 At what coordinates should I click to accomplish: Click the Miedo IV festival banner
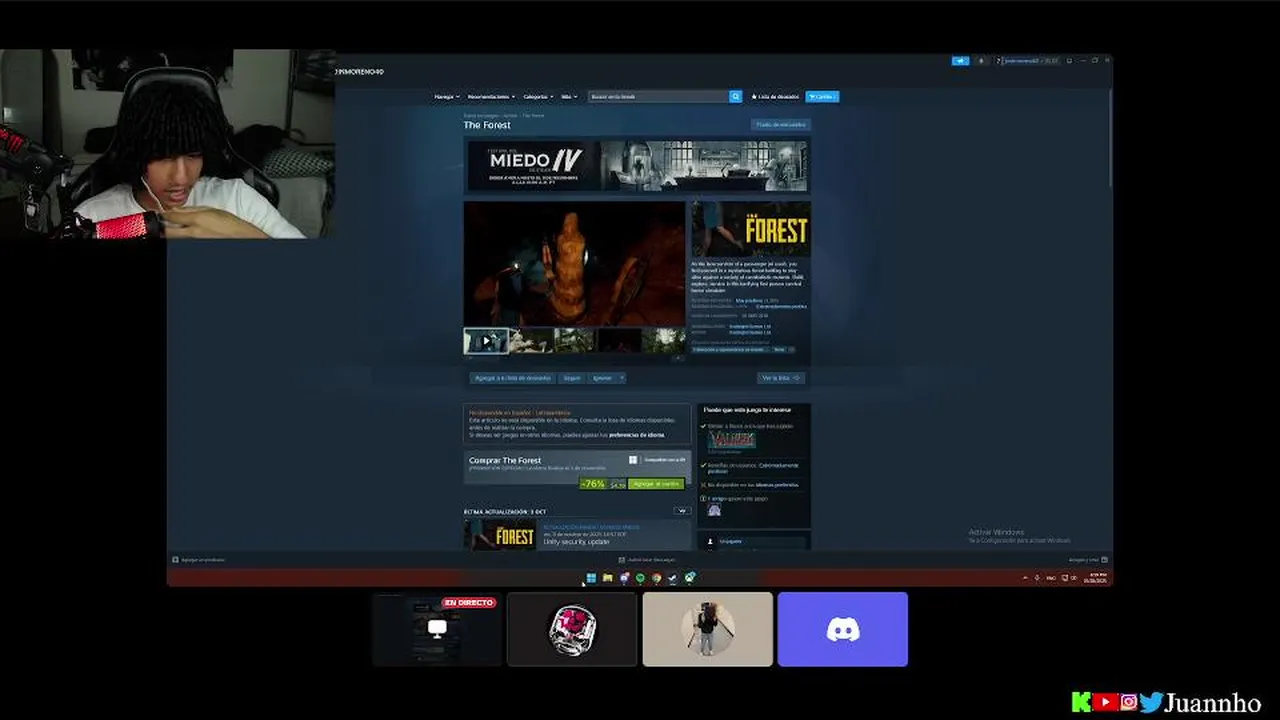click(x=637, y=165)
